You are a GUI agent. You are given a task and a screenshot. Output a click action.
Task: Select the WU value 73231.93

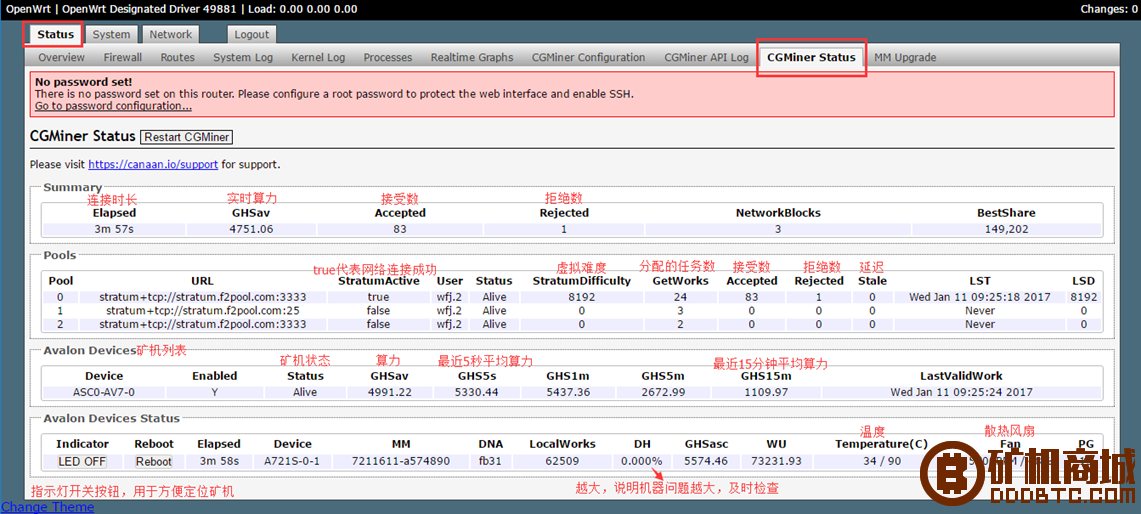[x=775, y=462]
